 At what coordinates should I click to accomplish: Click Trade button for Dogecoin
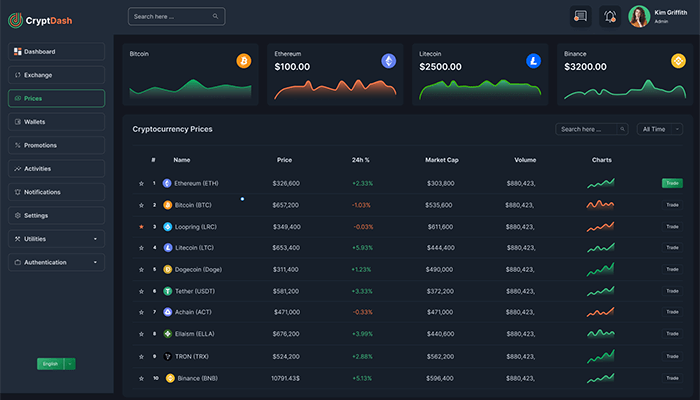click(672, 269)
